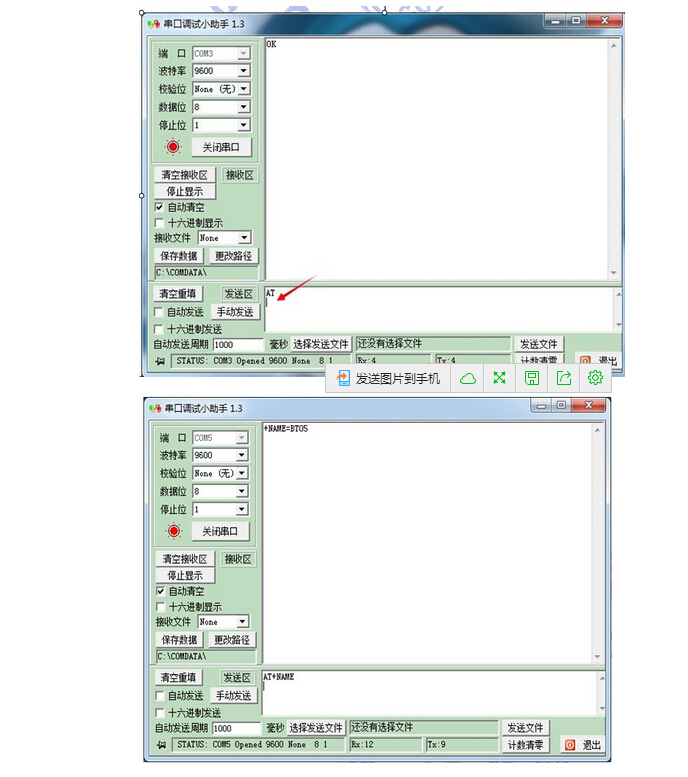Open the 接收文件 dropdown in COM3 window
The width and height of the screenshot is (688, 777).
244,239
